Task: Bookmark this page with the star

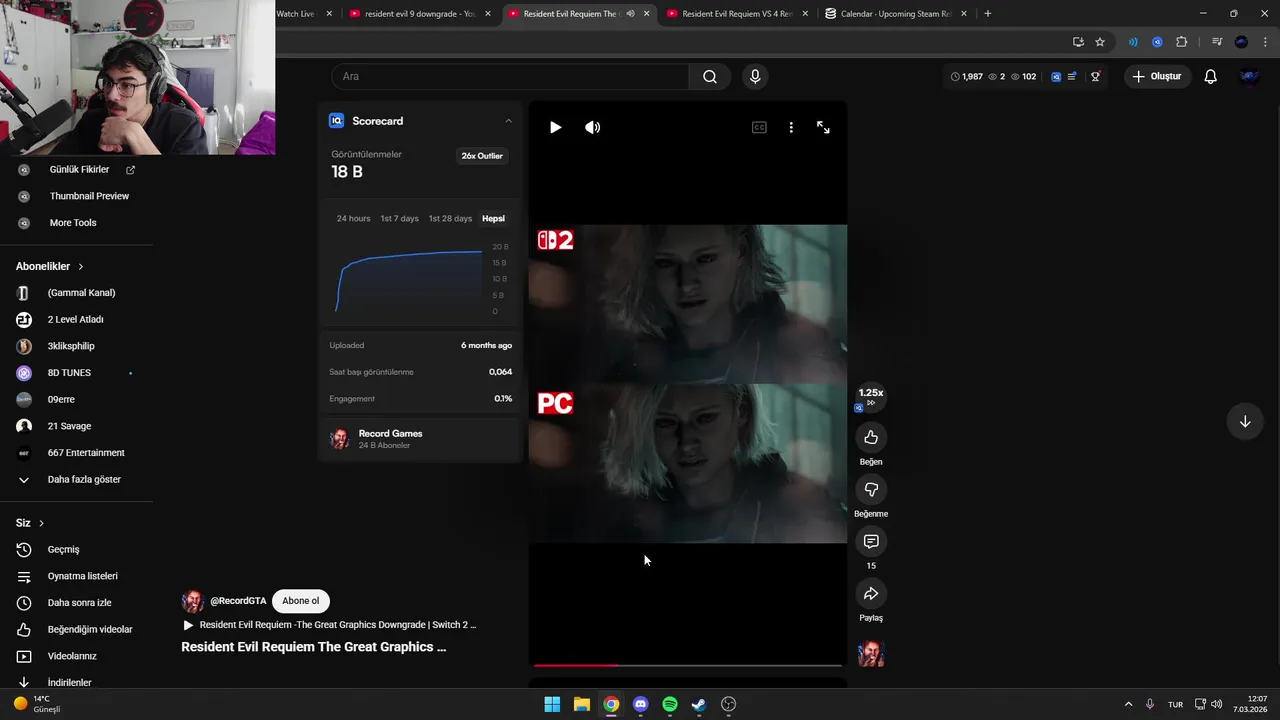Action: coord(1100,42)
